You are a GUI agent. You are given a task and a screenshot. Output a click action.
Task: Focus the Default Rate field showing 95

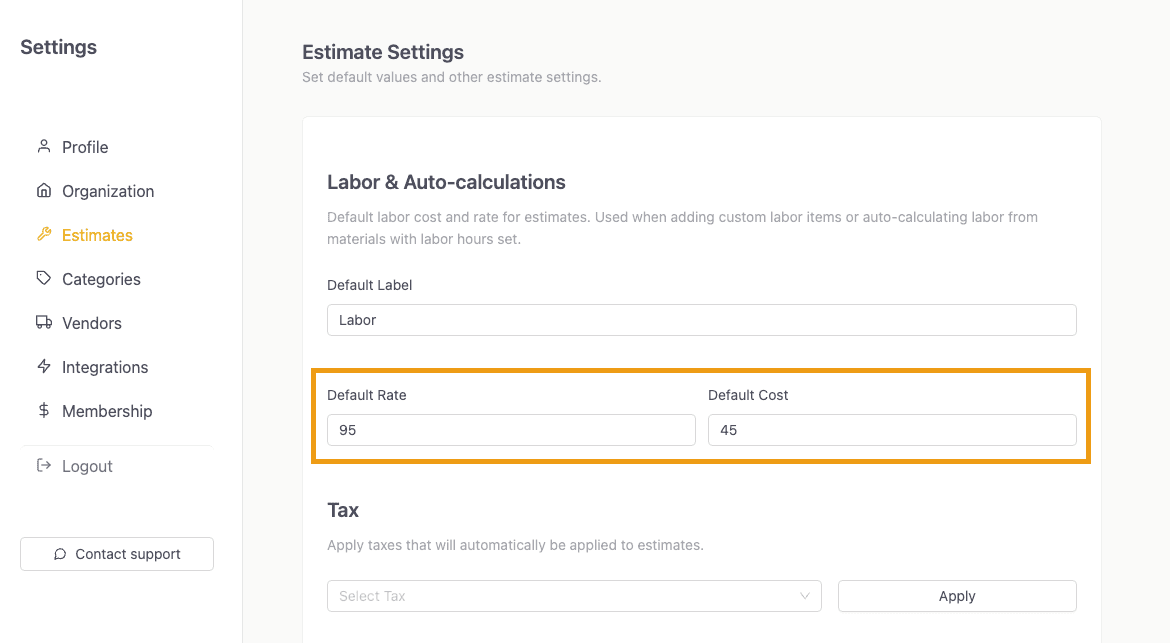511,429
